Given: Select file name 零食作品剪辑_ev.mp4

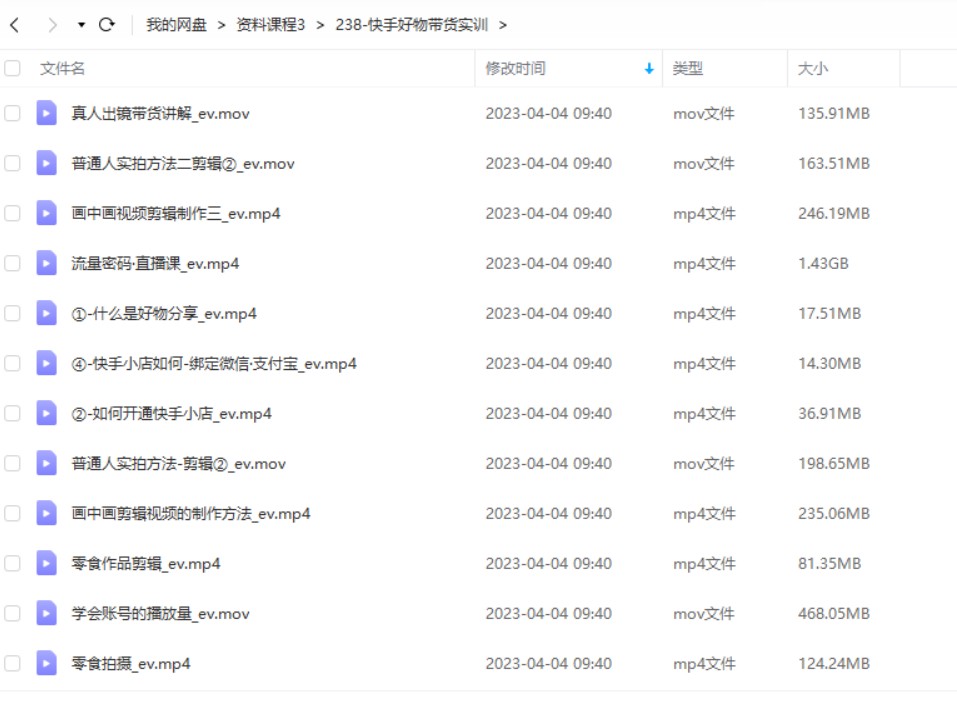Looking at the screenshot, I should [146, 563].
